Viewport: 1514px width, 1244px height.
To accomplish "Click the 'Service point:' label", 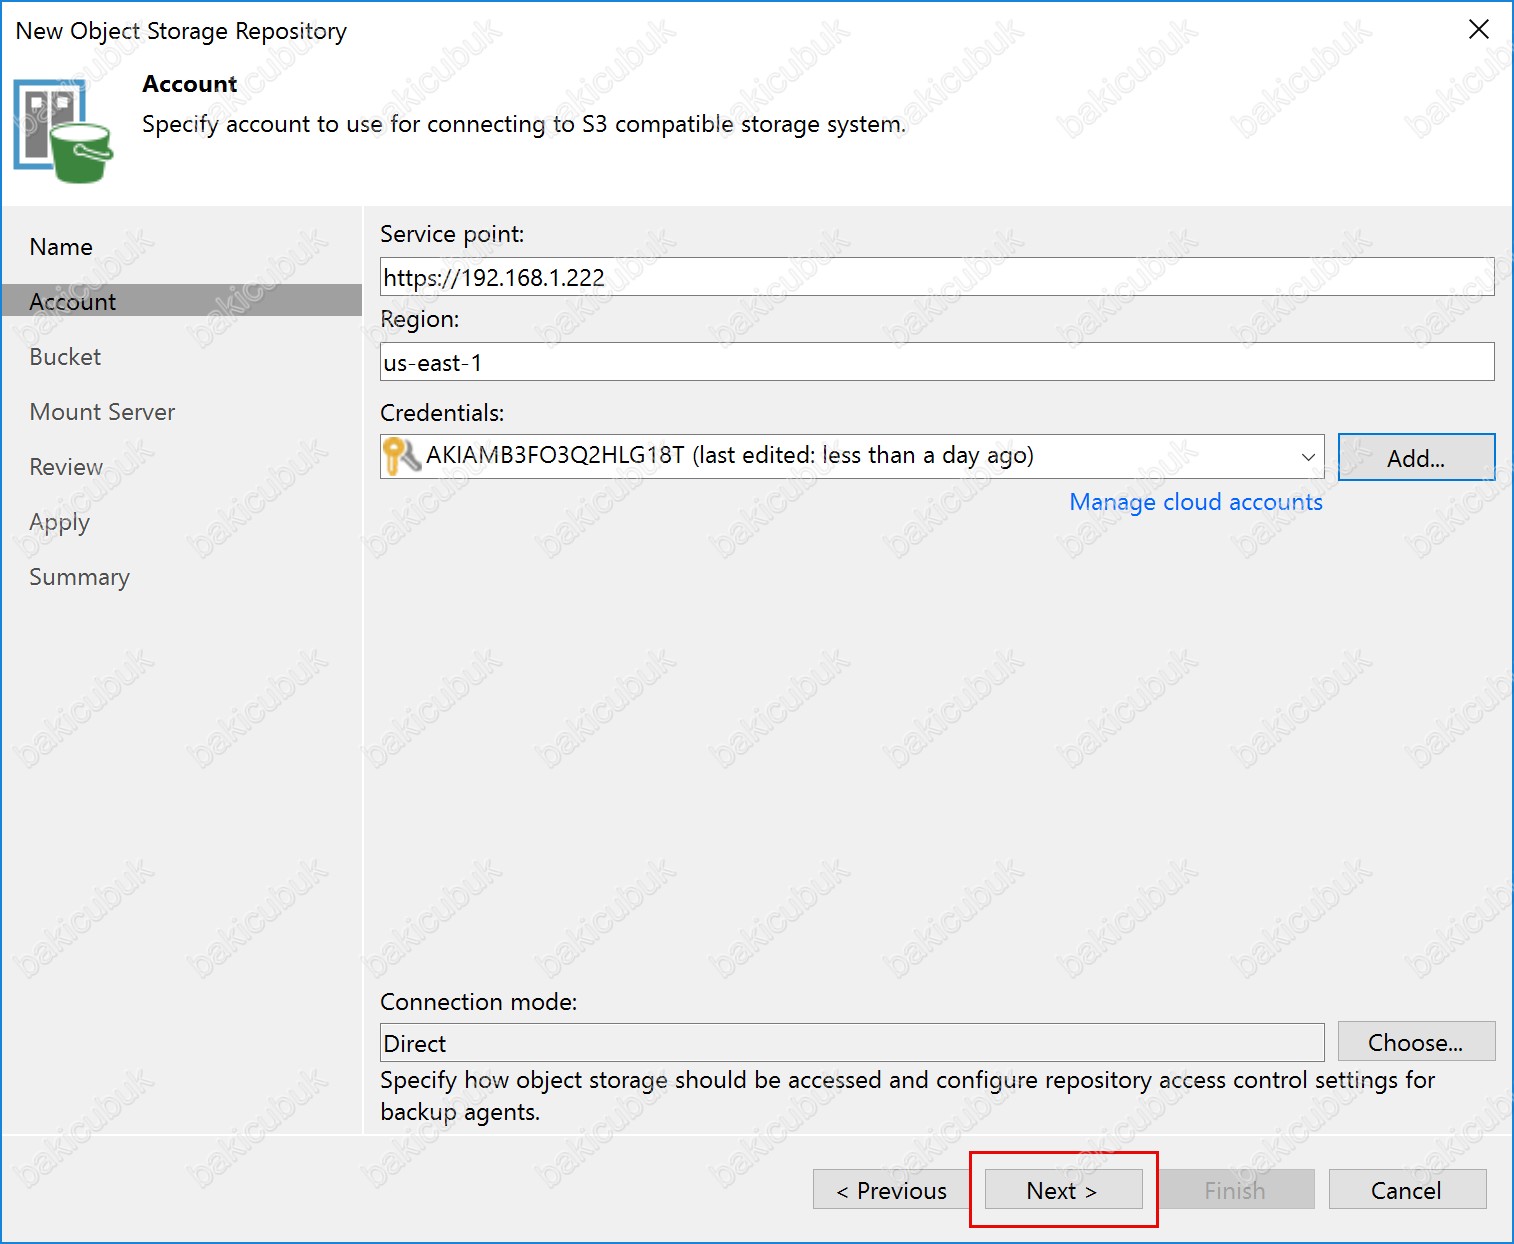I will [452, 234].
